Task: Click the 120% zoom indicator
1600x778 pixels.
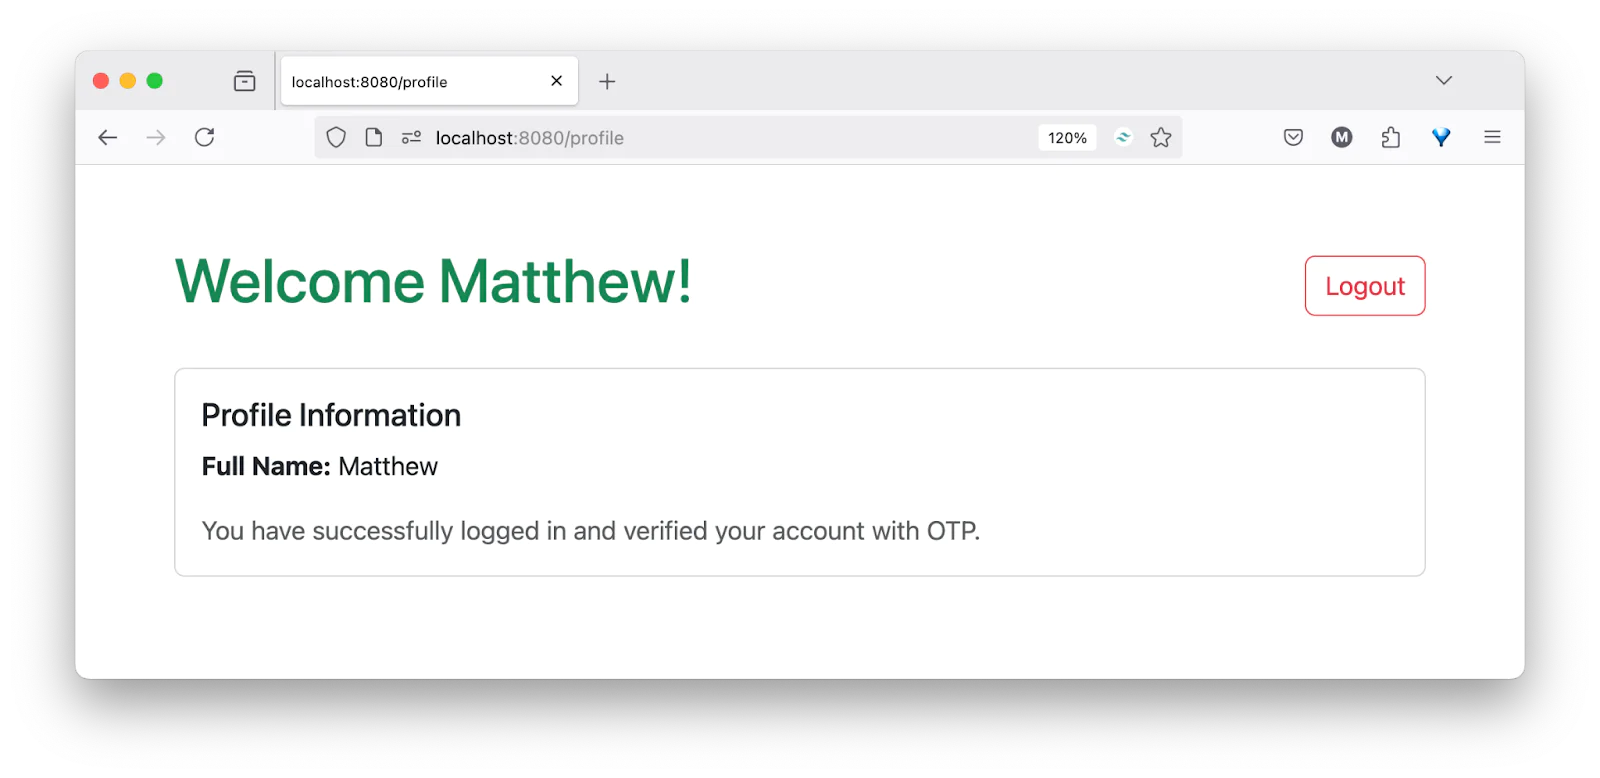Action: click(x=1066, y=137)
